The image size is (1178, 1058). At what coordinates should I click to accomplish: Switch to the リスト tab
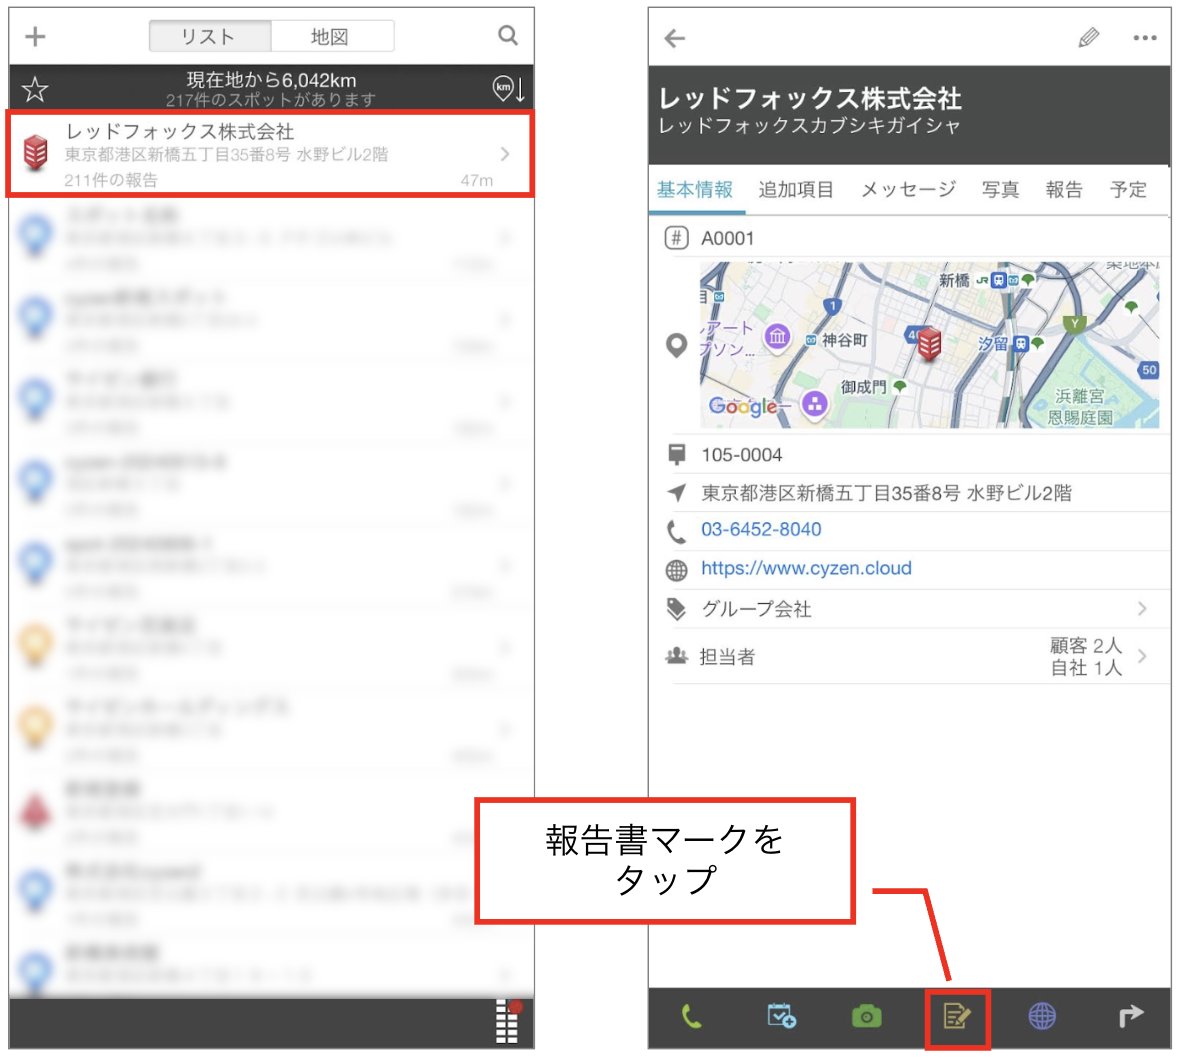(x=210, y=36)
